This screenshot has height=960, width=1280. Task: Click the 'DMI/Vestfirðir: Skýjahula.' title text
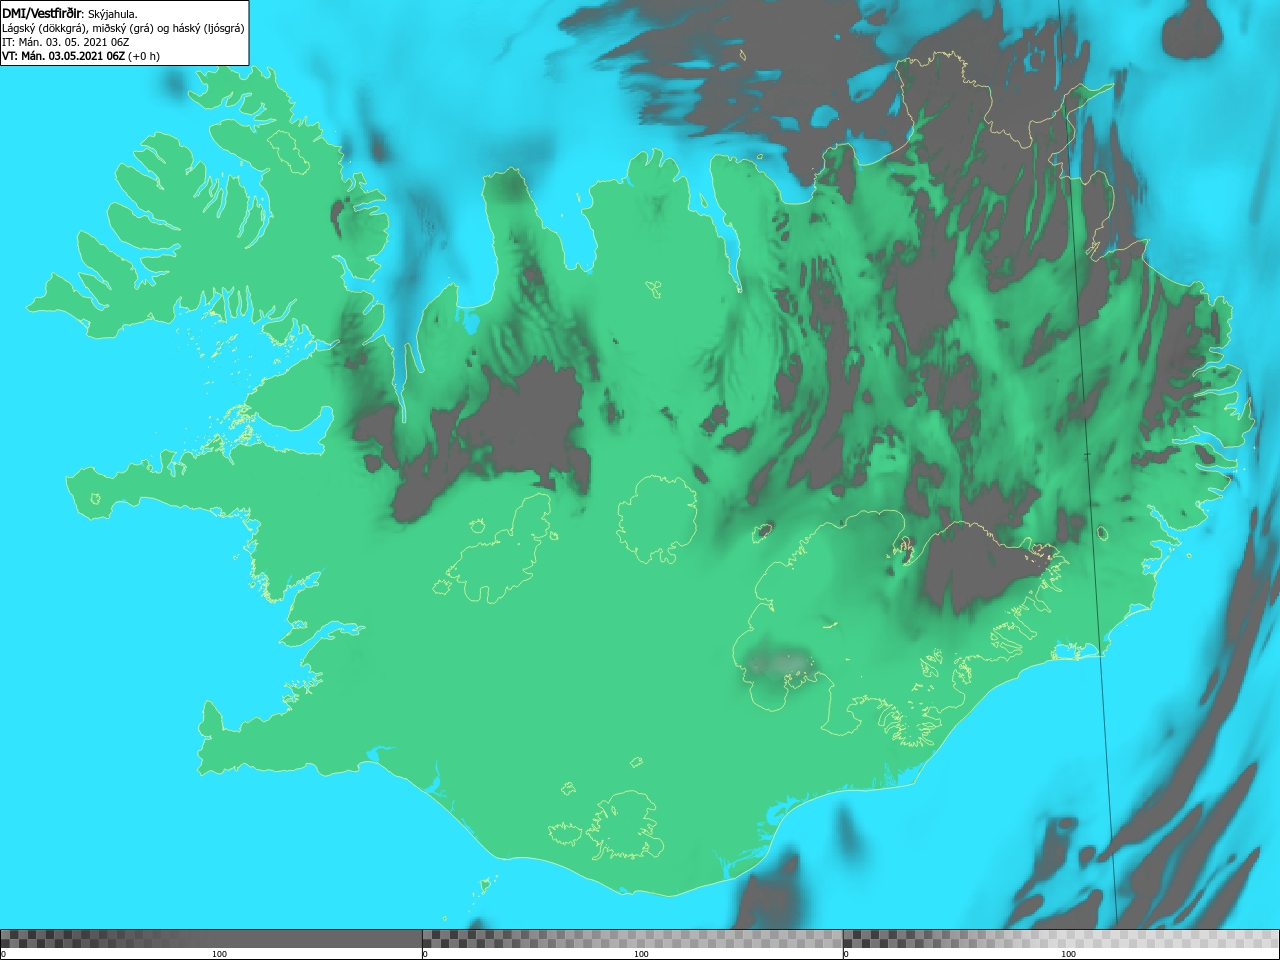(x=70, y=14)
